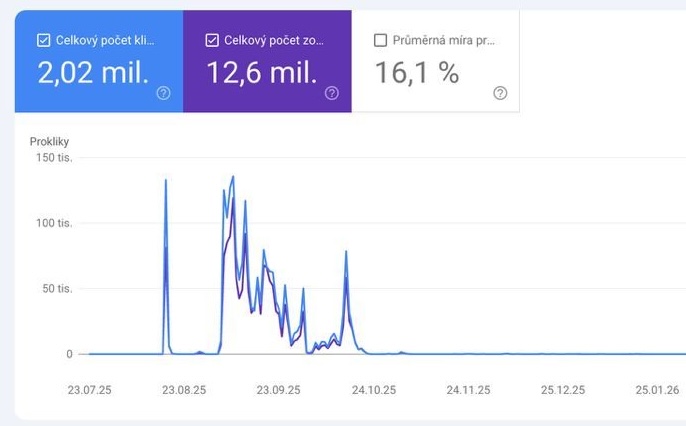Click the 24.11.25 date axis label
Screen dimensions: 686x426
click(x=468, y=390)
